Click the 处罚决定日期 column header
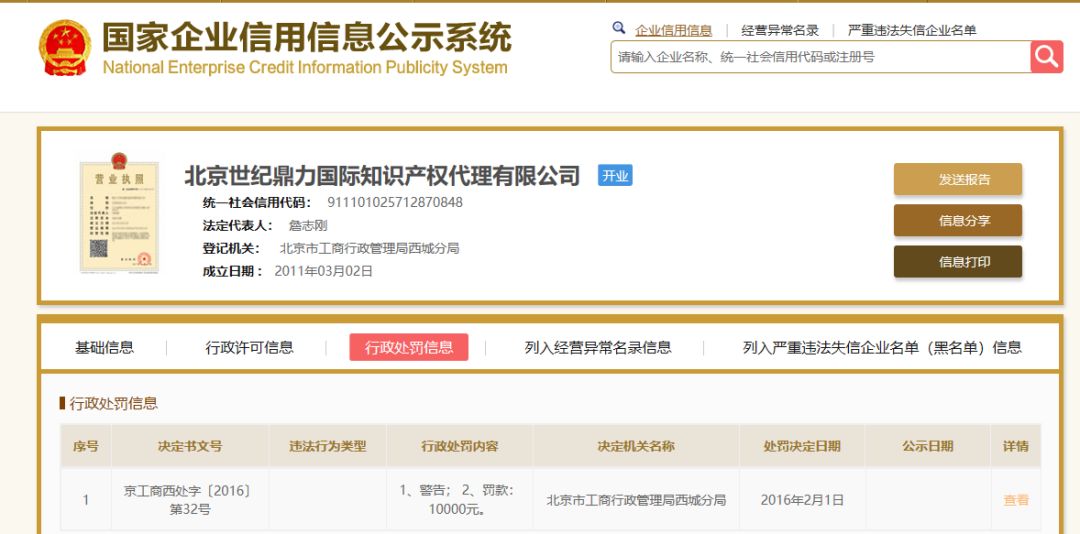The height and width of the screenshot is (534, 1080). [802, 446]
